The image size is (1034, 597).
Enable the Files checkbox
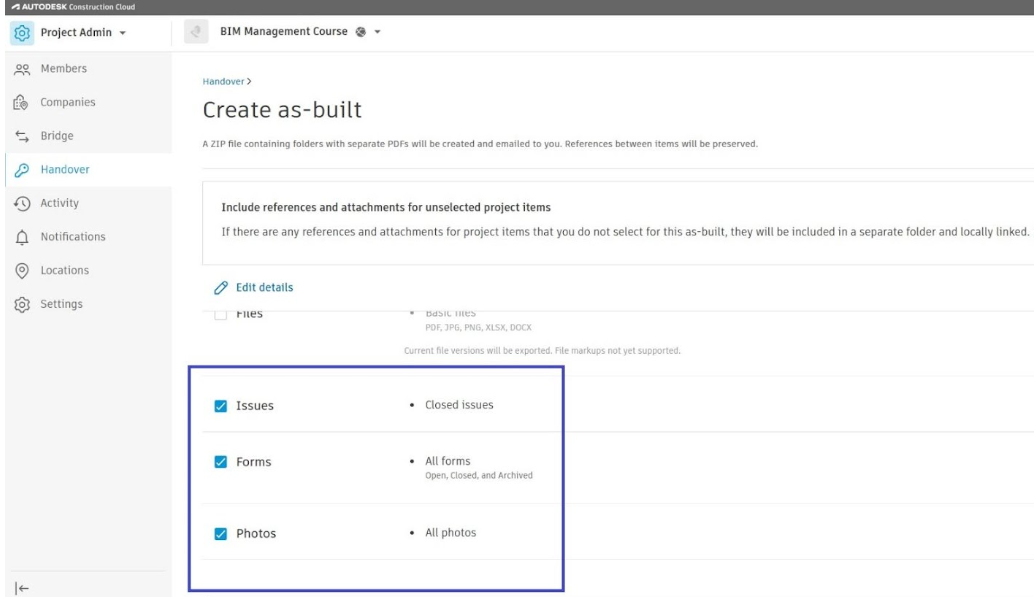pos(221,315)
